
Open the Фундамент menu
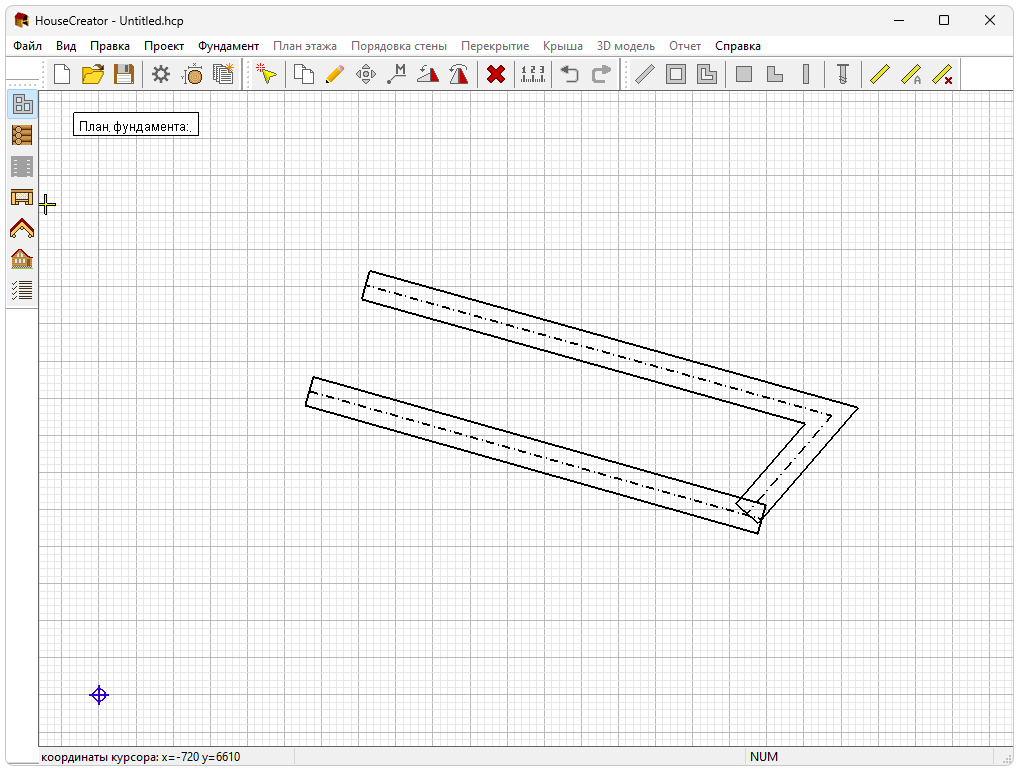pos(228,46)
